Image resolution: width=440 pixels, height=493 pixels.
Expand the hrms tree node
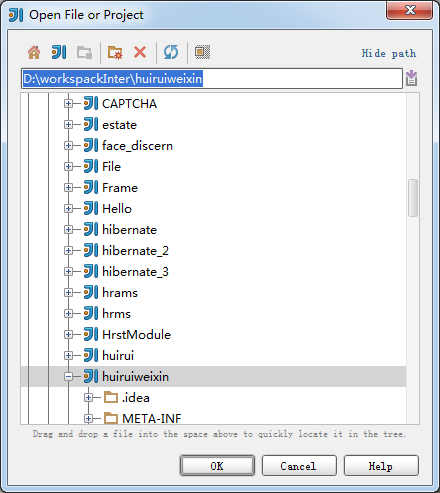point(68,314)
